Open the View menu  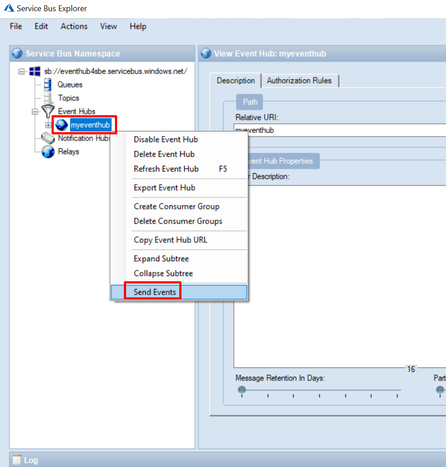(108, 26)
